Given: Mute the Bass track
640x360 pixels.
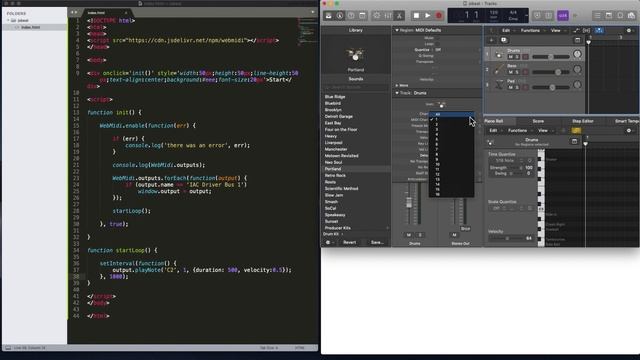Looking at the screenshot, I should (510, 72).
